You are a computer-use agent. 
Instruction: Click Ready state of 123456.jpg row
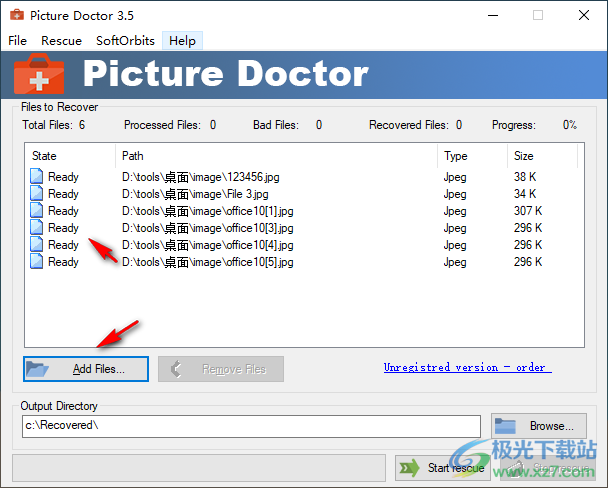(x=63, y=177)
